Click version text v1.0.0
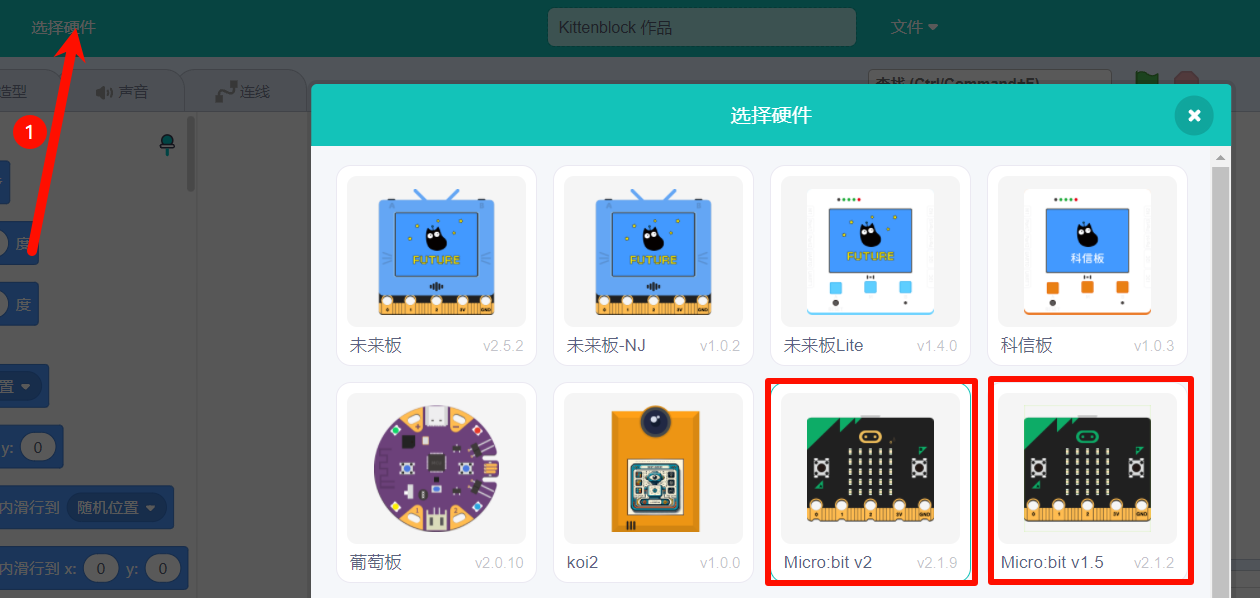Image resolution: width=1260 pixels, height=598 pixels. coord(720,562)
